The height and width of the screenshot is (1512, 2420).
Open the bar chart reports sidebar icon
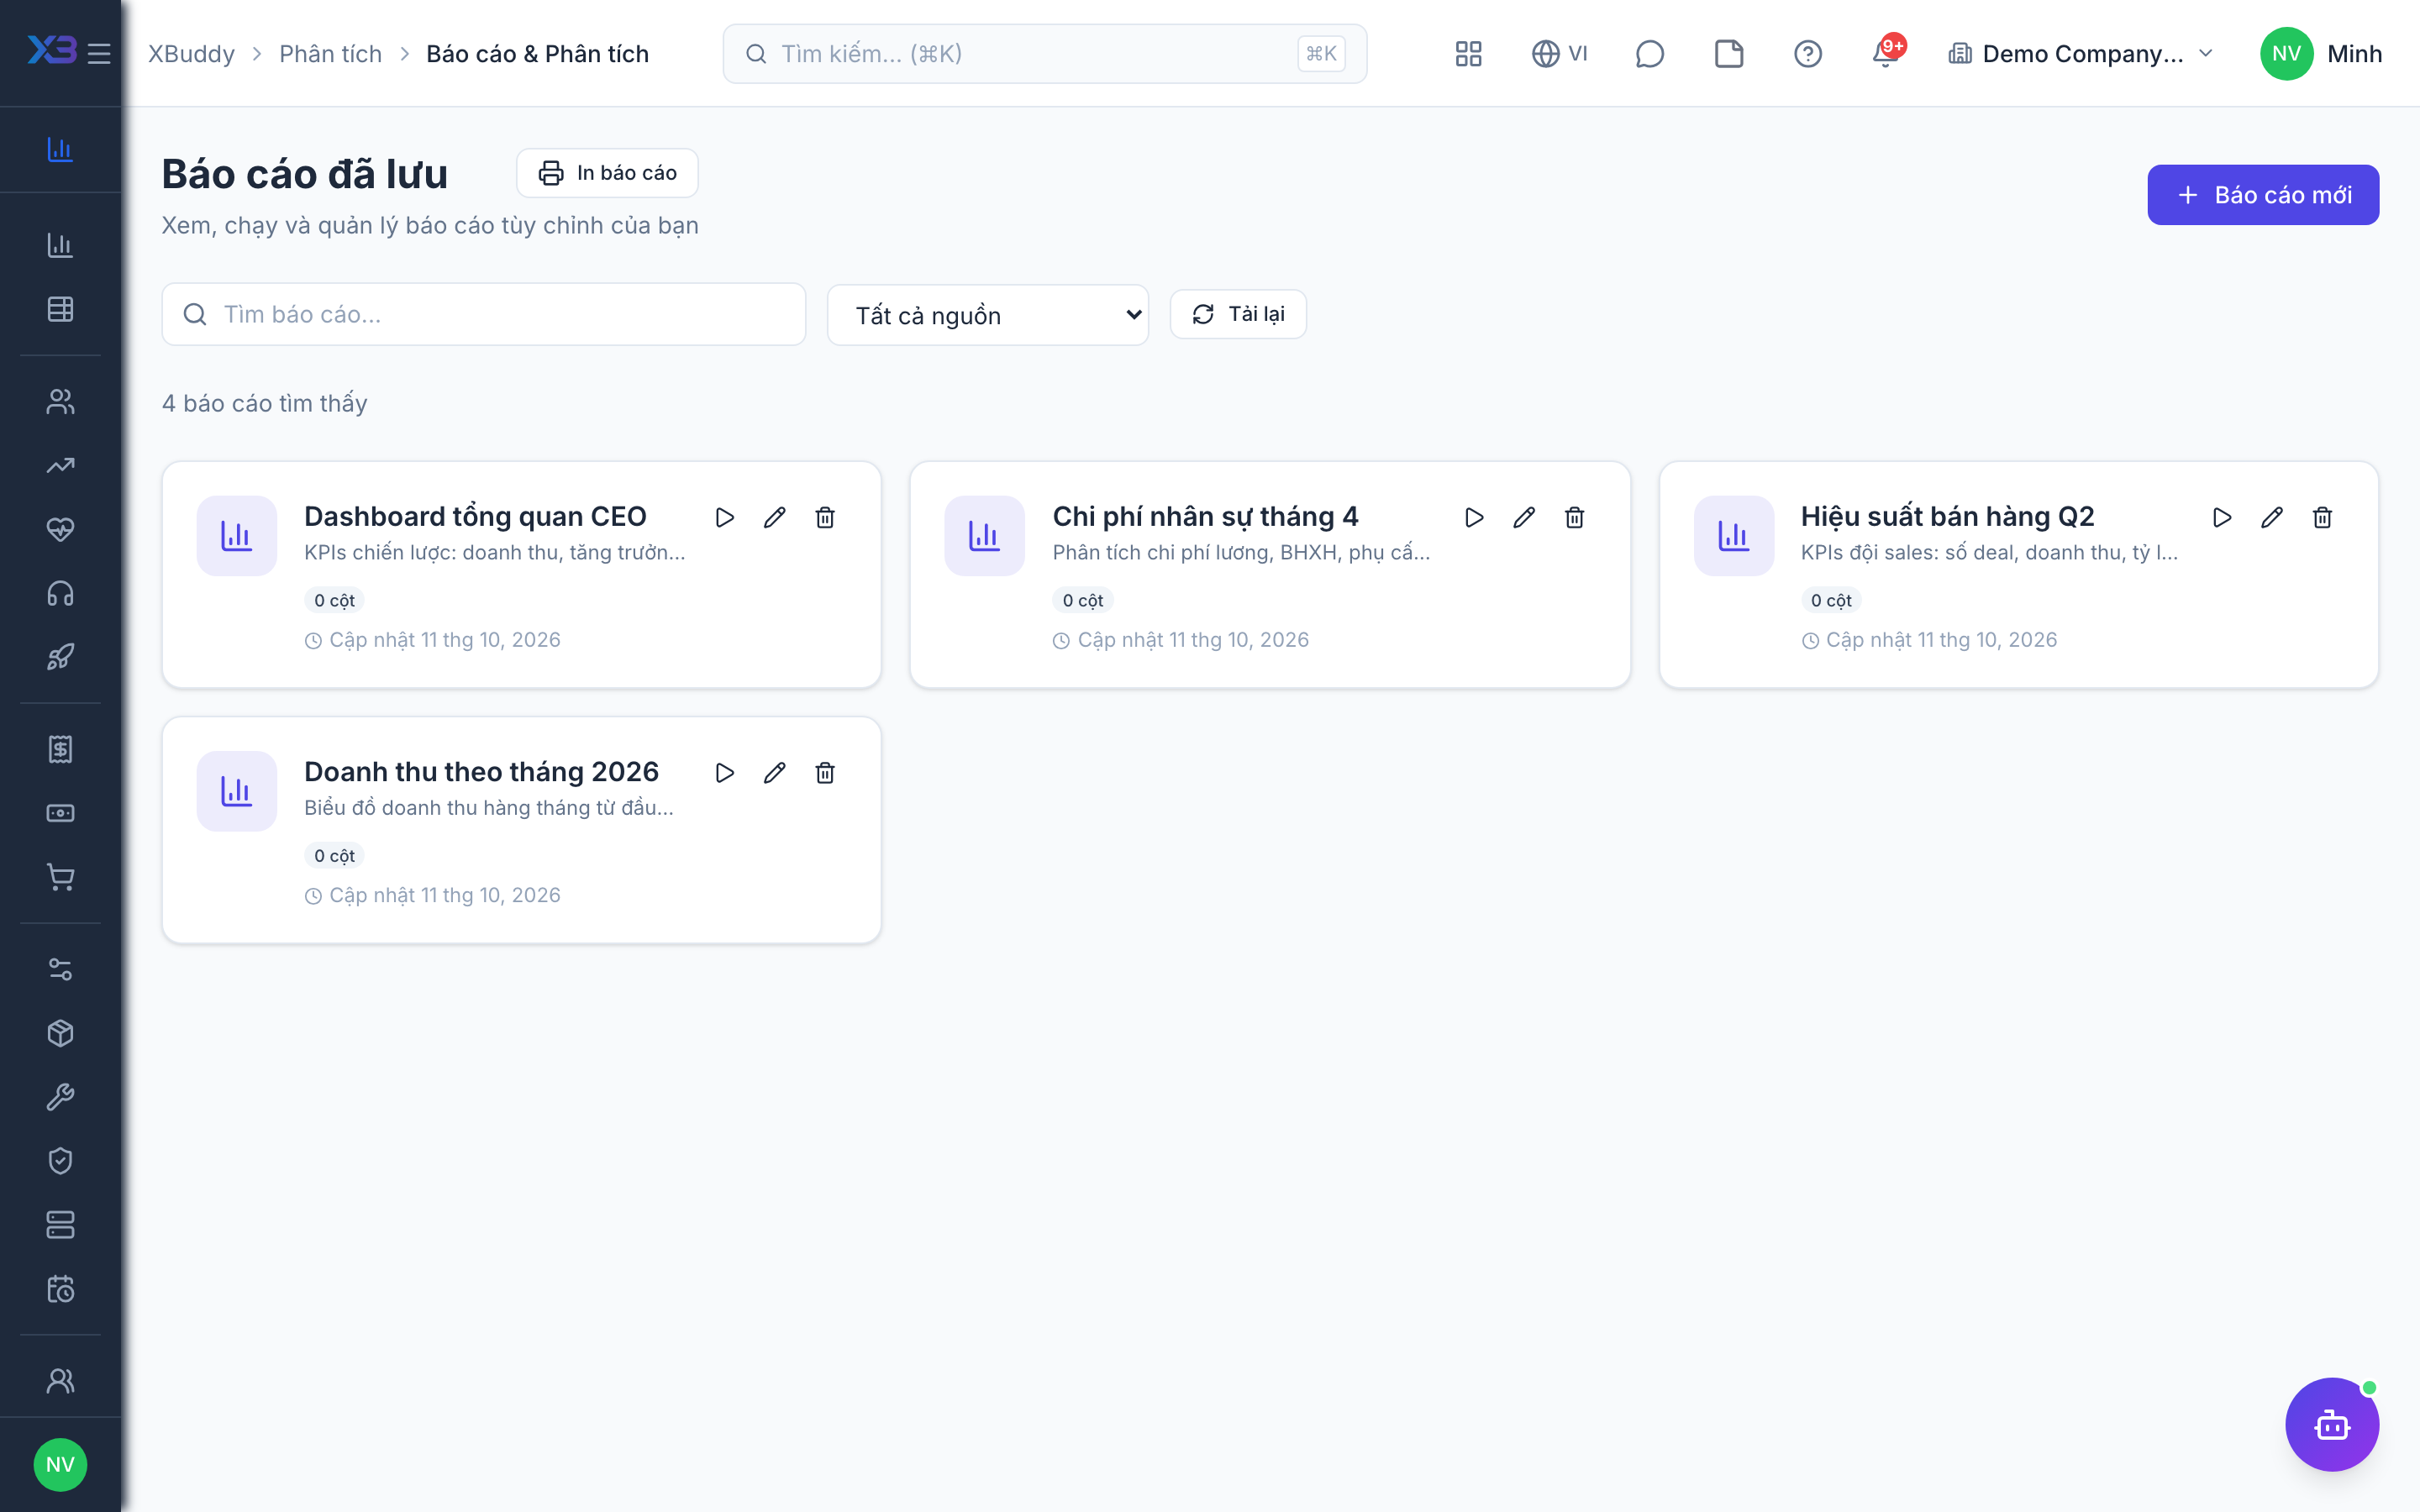[x=60, y=245]
